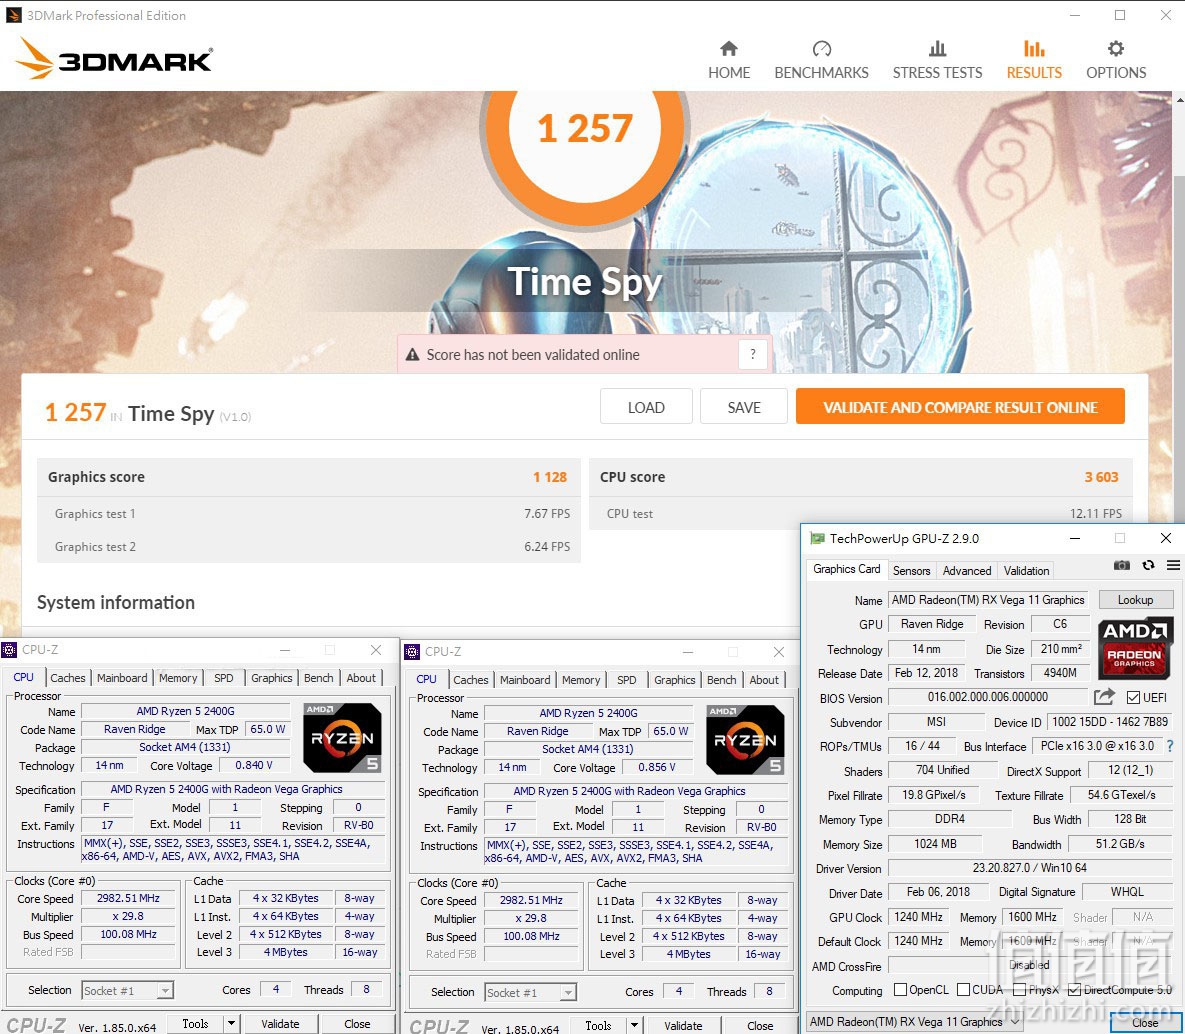1185x1034 pixels.
Task: Open the Memory tab in the left CPU-Z window
Action: point(178,678)
